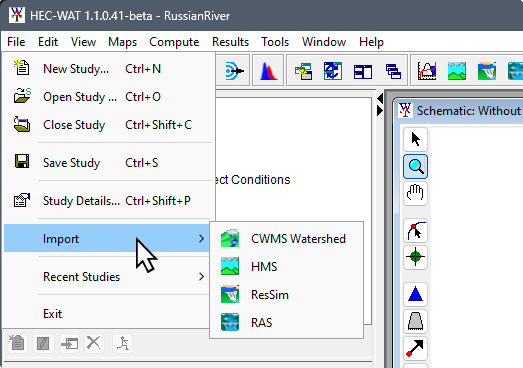Open the Compute menu
This screenshot has width=523, height=368.
click(174, 42)
